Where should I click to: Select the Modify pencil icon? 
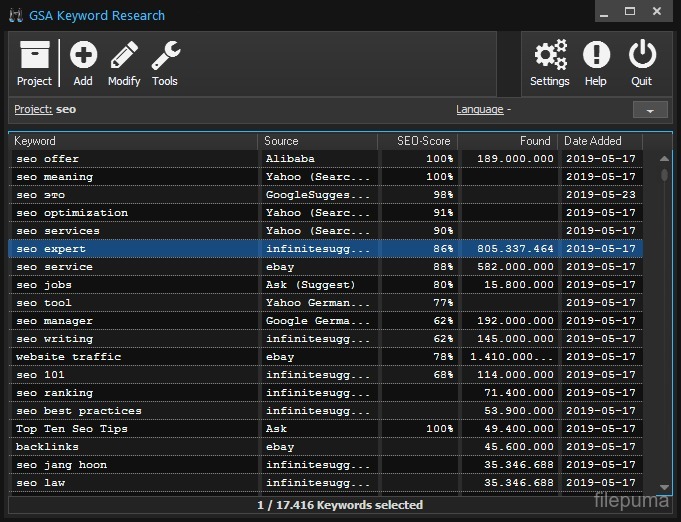(124, 56)
